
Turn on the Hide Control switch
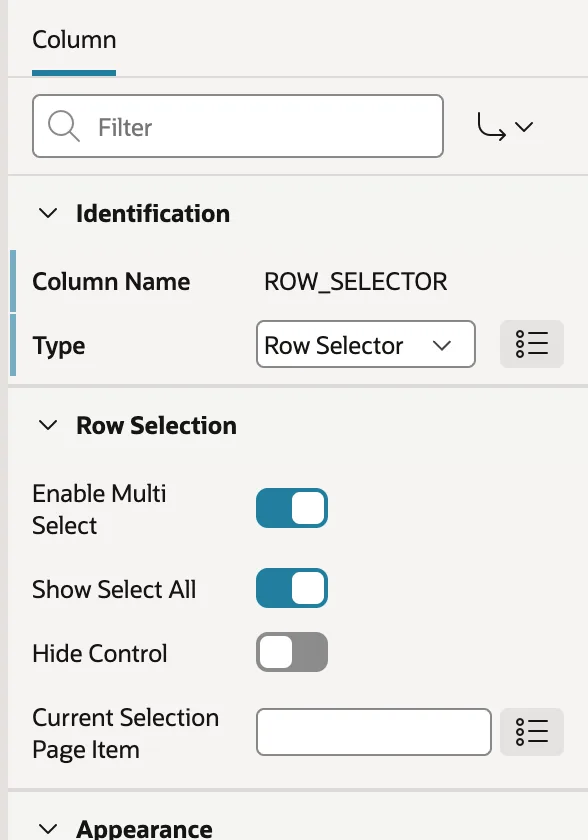pyautogui.click(x=292, y=652)
